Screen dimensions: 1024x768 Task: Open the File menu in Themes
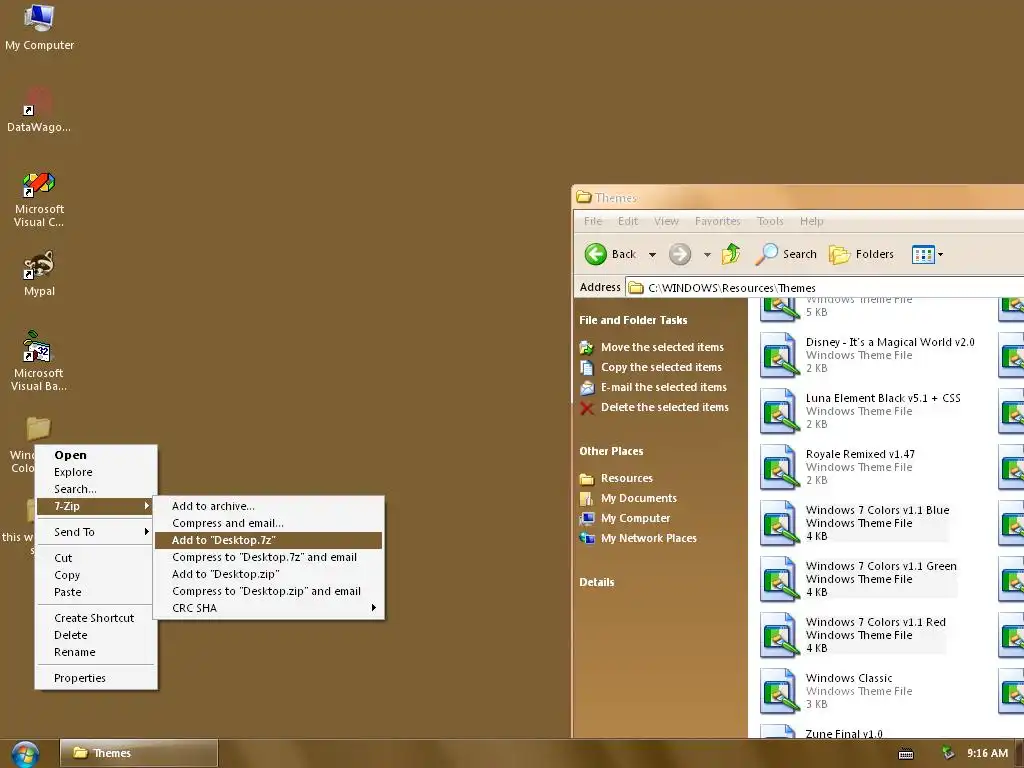[593, 221]
